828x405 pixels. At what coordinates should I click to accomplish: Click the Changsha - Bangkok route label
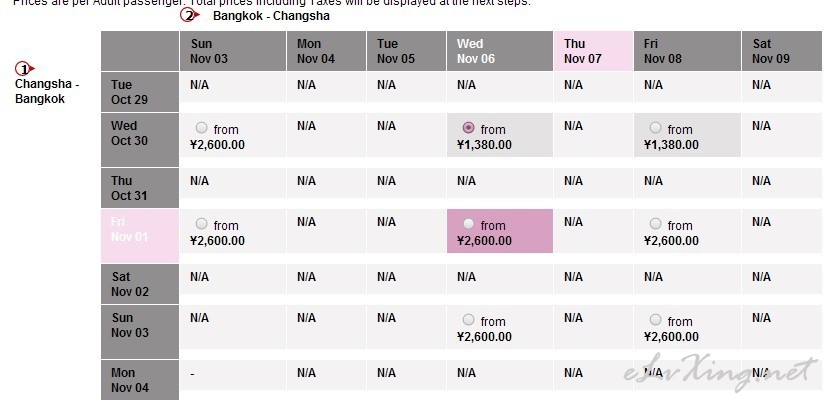pos(47,91)
